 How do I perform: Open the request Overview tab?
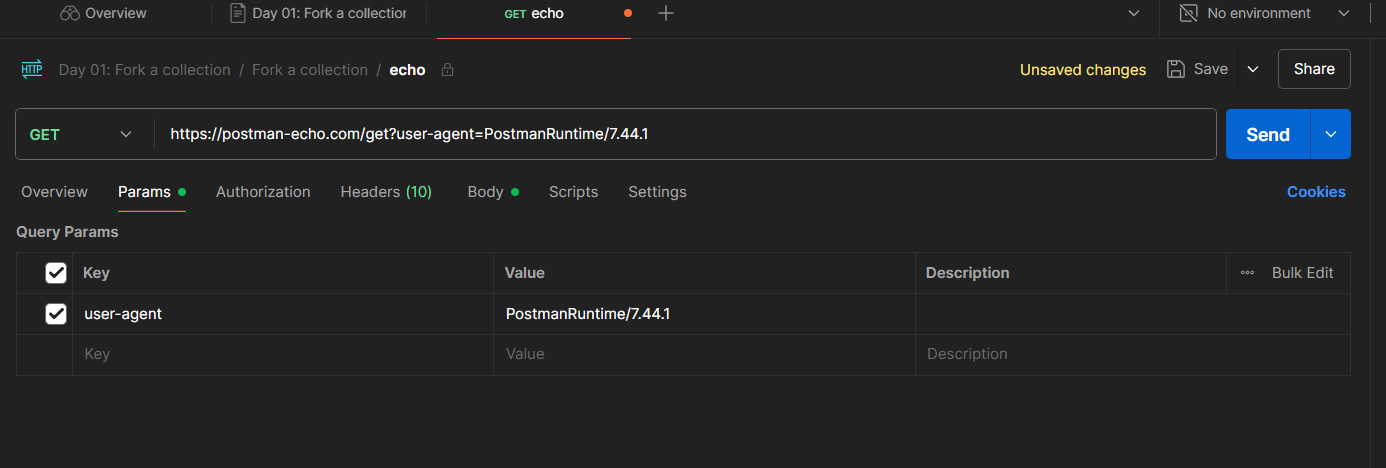click(x=54, y=192)
